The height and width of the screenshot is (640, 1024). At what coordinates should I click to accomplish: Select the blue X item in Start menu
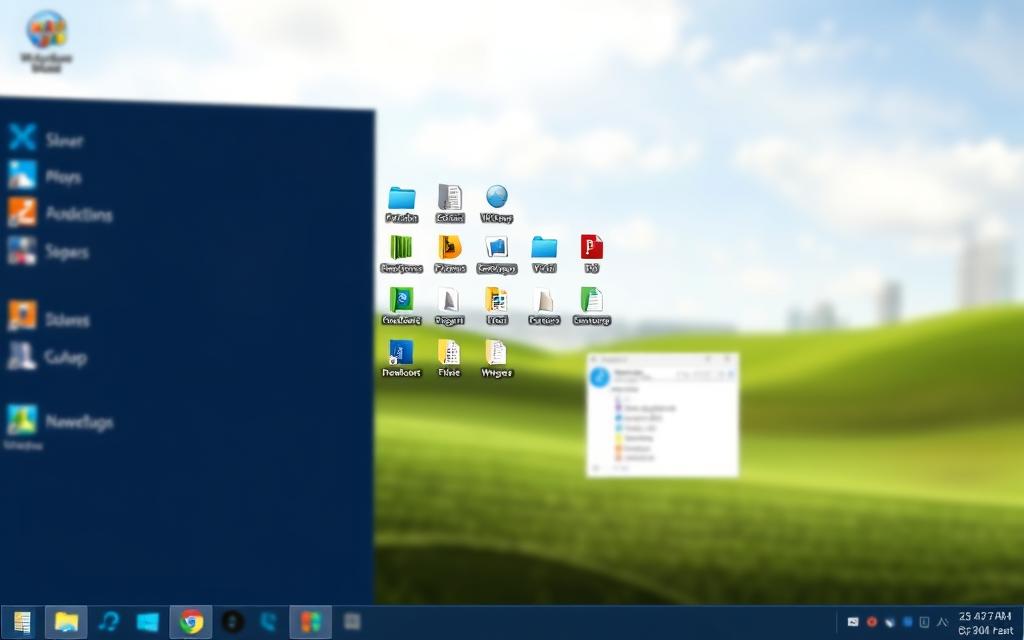(22, 138)
